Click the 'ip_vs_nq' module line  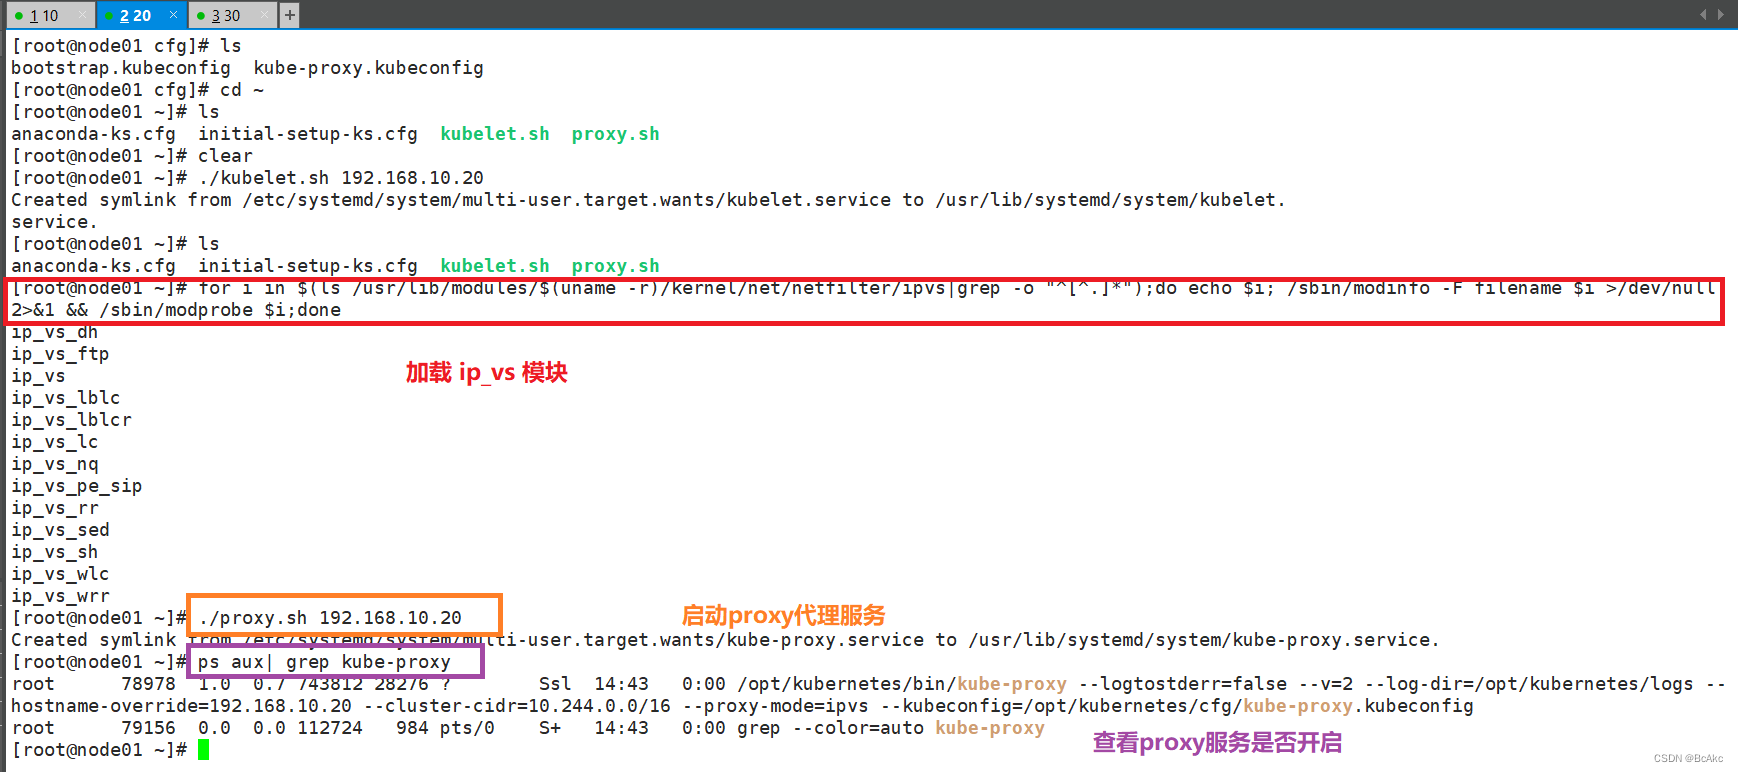(x=55, y=464)
